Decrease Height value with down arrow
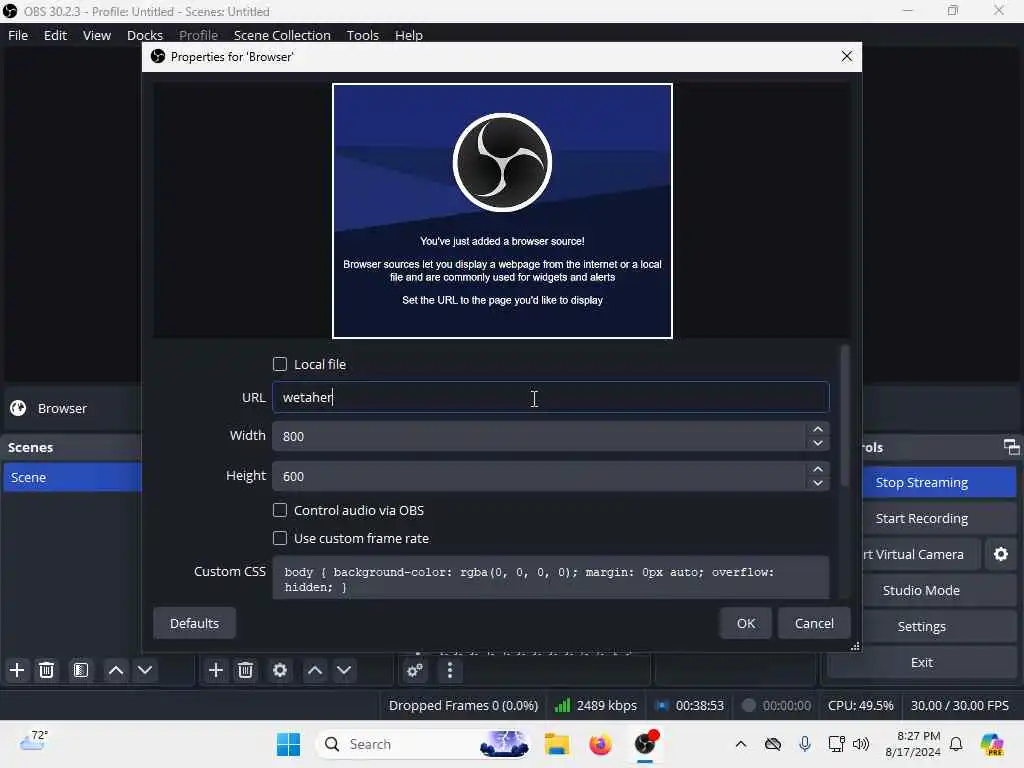This screenshot has height=768, width=1024. pos(818,483)
